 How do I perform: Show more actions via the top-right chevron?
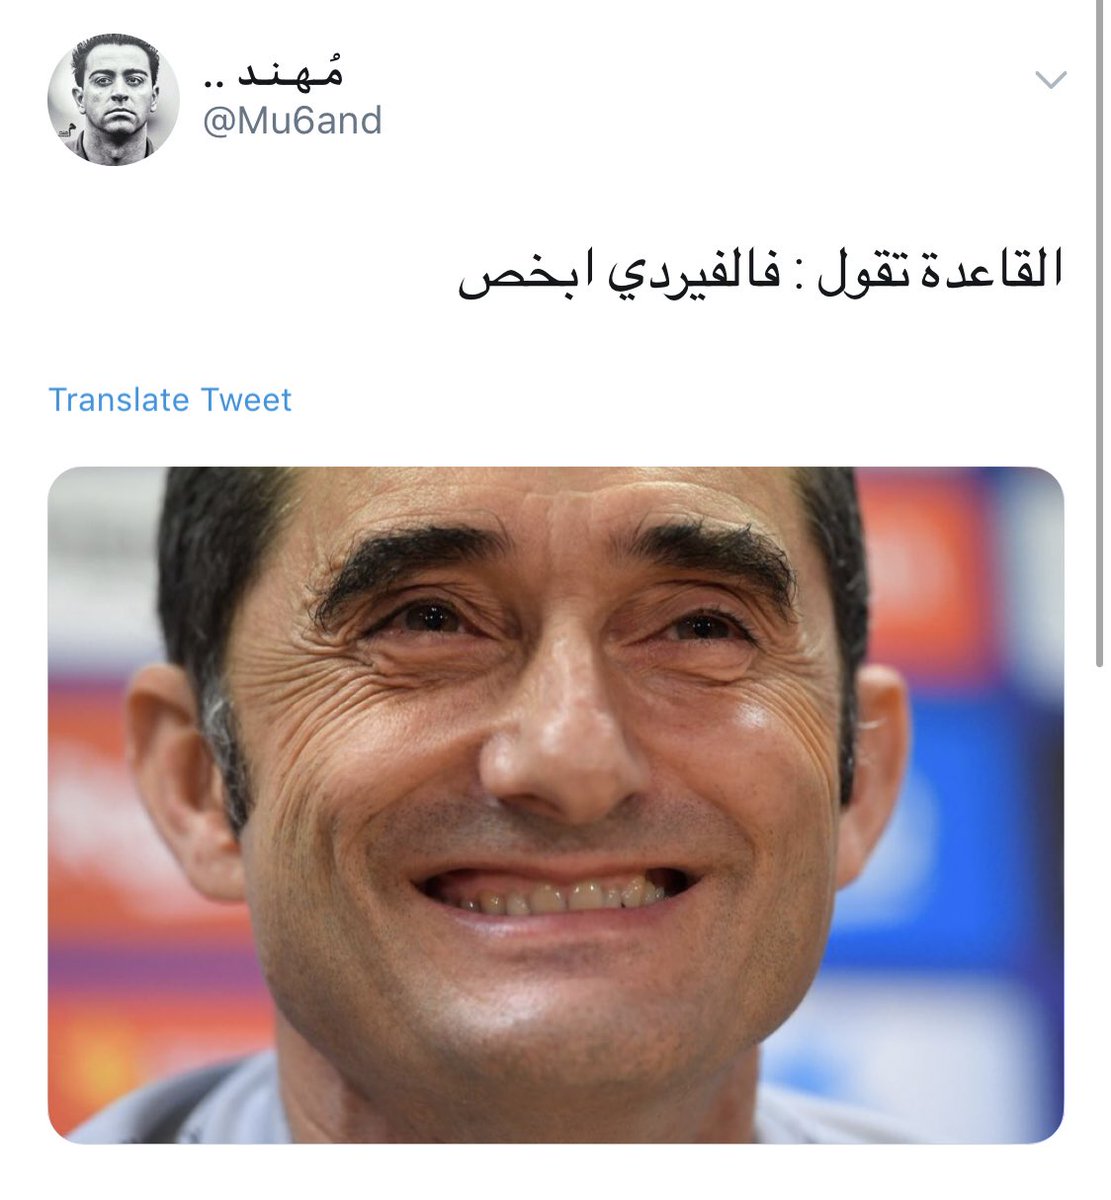1052,80
